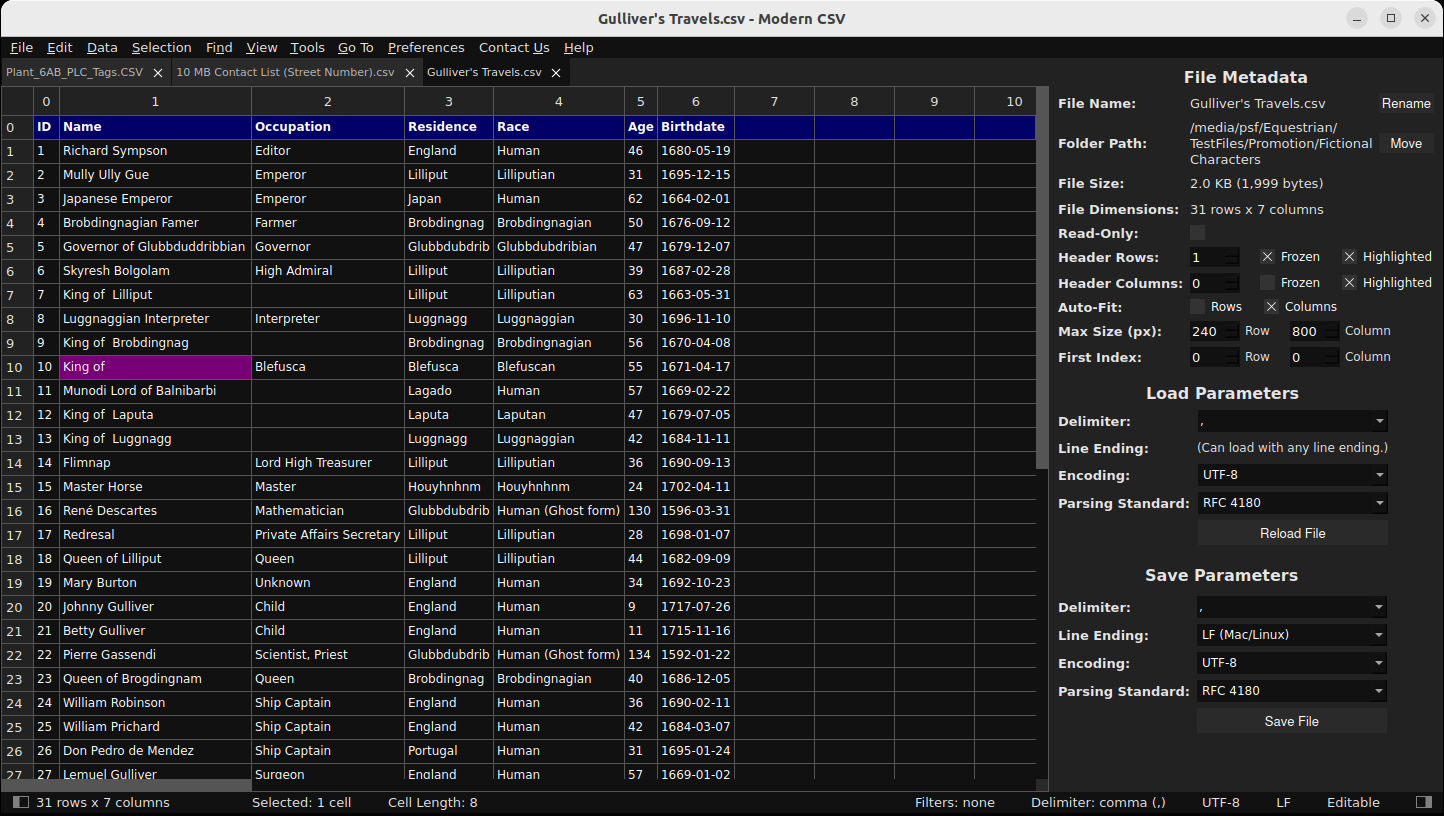1444x816 pixels.
Task: Select cell '1717-07-26'
Action: pyautogui.click(x=696, y=607)
